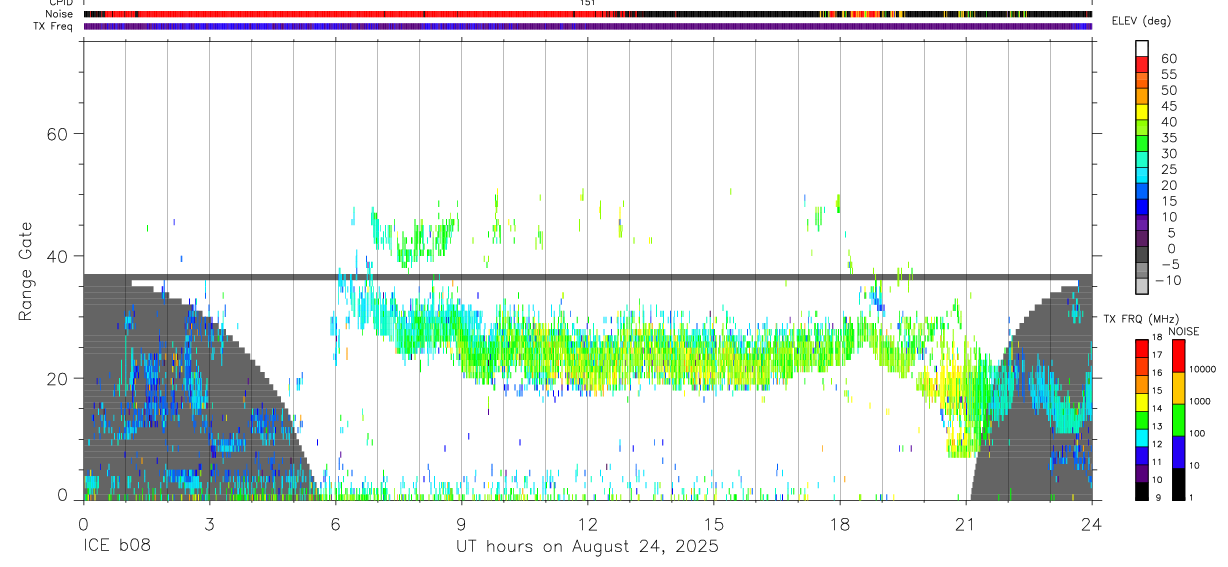Click the '3' tick label on the UT hours axis
Screen dimensions: 1228x567
pyautogui.click(x=209, y=523)
